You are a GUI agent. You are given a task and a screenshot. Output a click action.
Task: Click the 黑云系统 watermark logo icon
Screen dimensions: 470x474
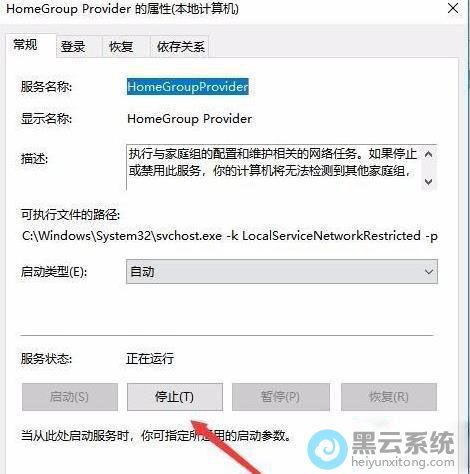tap(327, 449)
